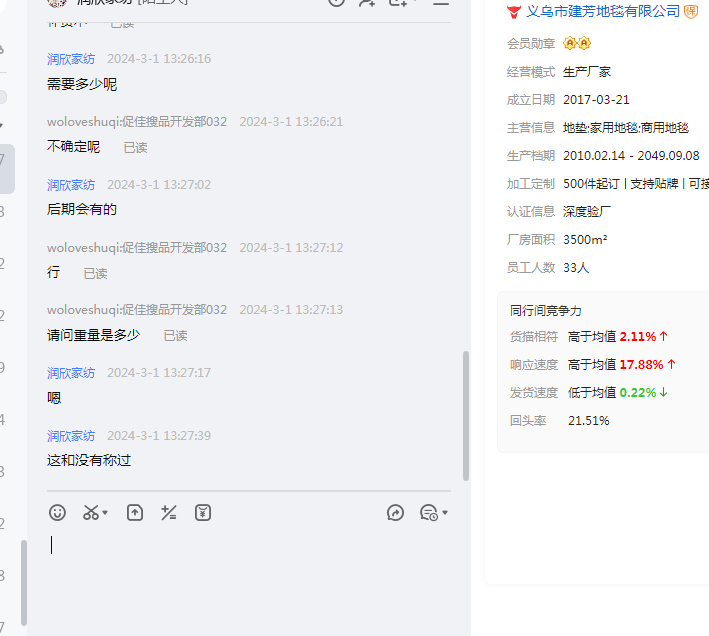Click the forward arrow bubble icon
This screenshot has width=709, height=636.
click(395, 513)
